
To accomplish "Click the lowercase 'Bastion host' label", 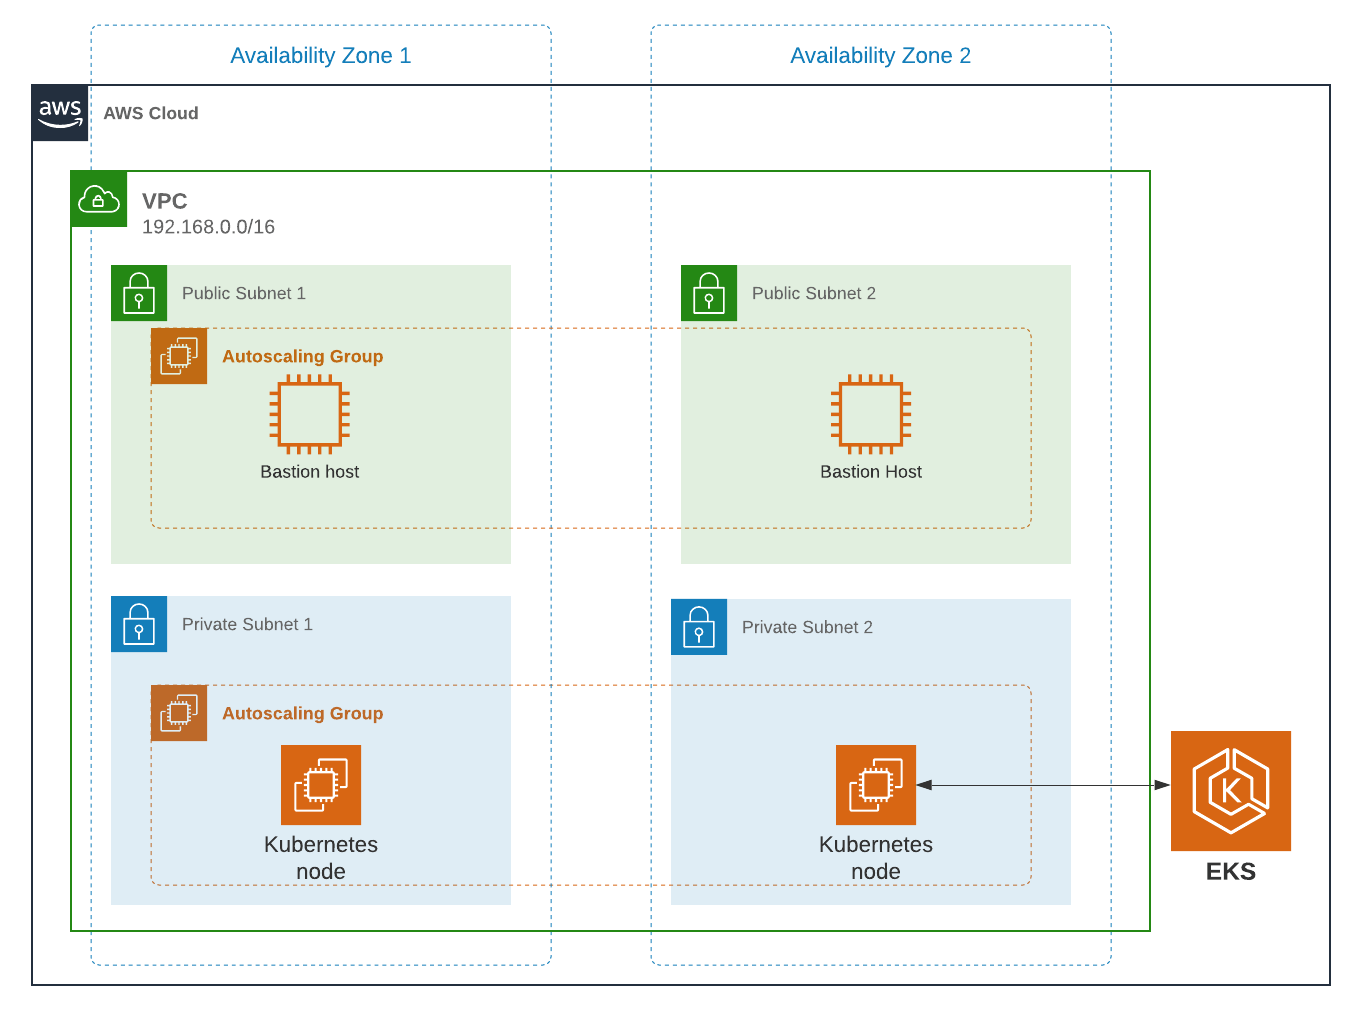I will point(310,472).
